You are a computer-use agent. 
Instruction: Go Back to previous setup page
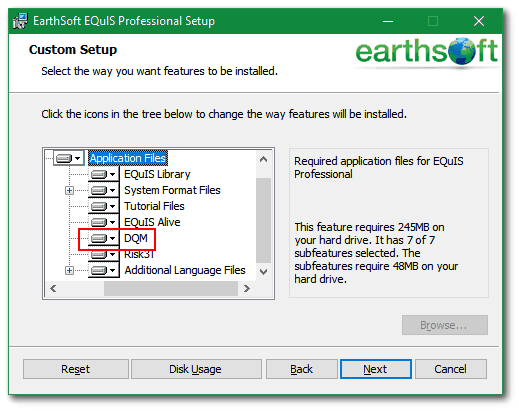tap(302, 369)
